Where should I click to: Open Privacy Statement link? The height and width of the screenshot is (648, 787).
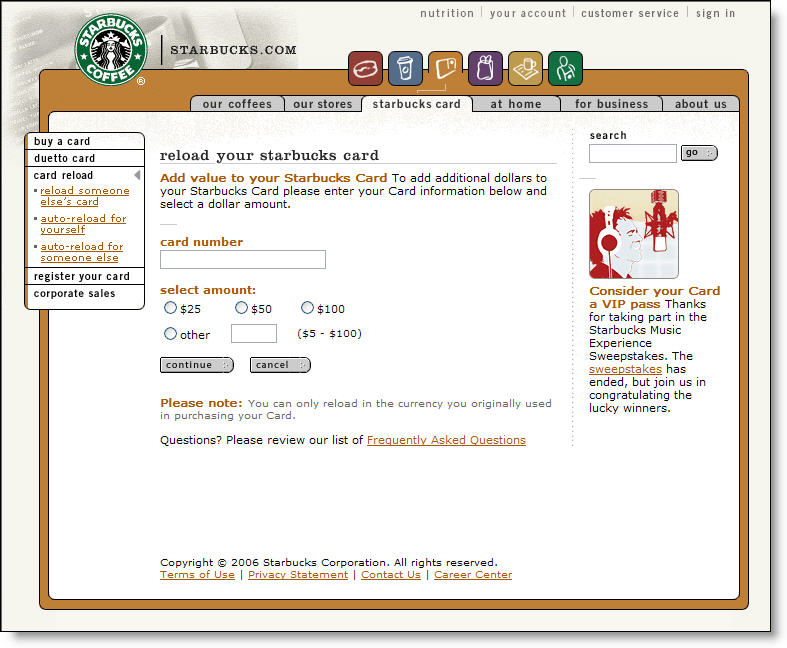pos(298,575)
